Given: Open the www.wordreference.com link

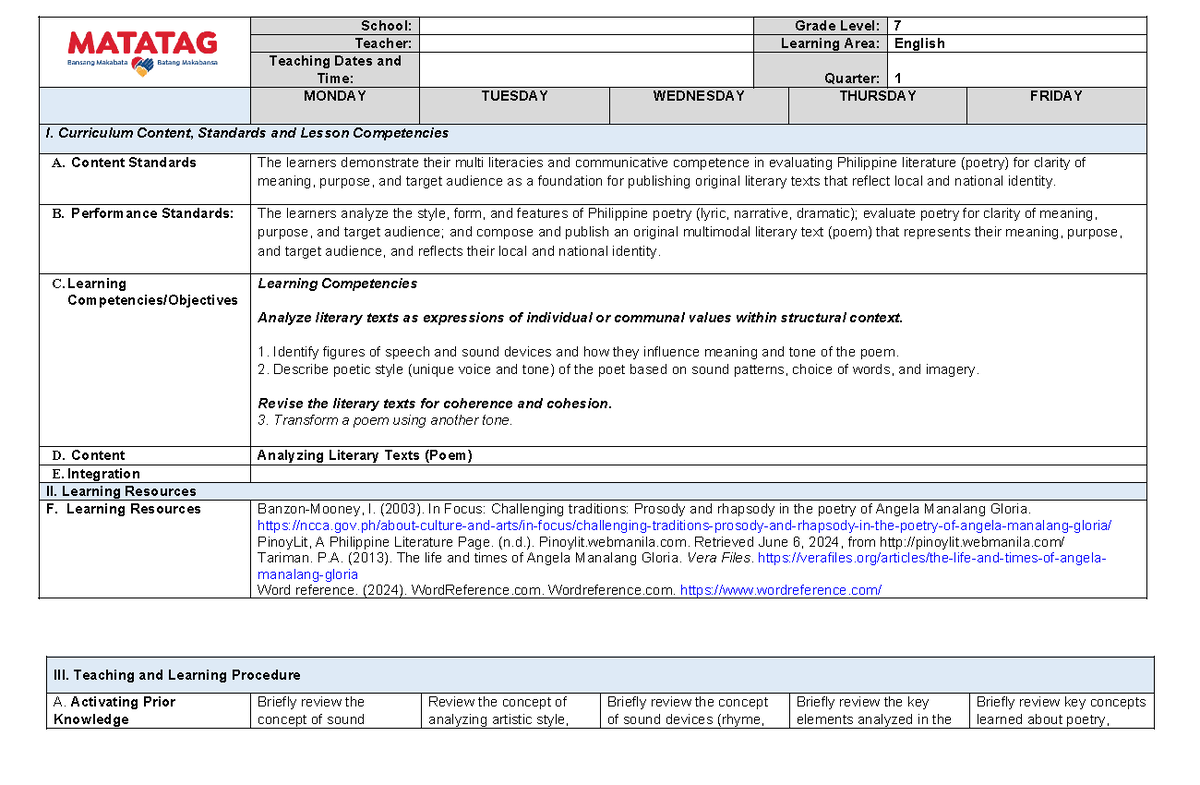Looking at the screenshot, I should [x=780, y=591].
